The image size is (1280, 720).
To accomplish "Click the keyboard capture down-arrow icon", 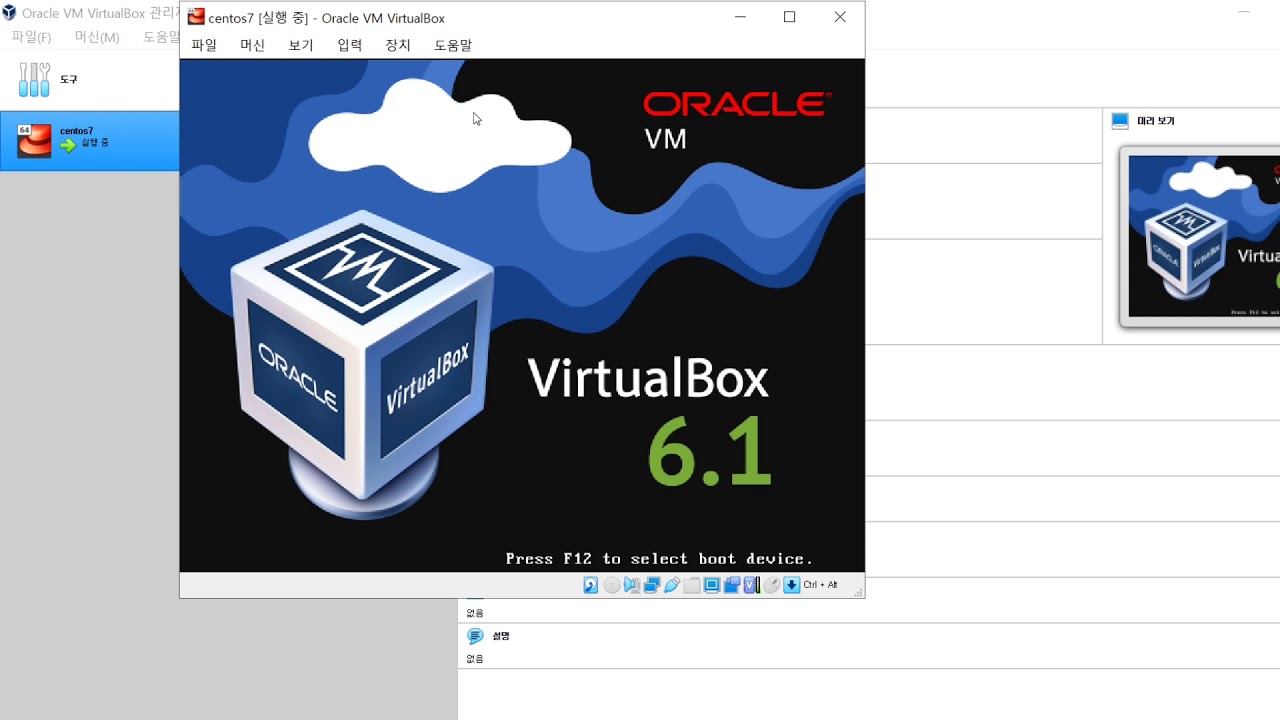I will (x=792, y=585).
